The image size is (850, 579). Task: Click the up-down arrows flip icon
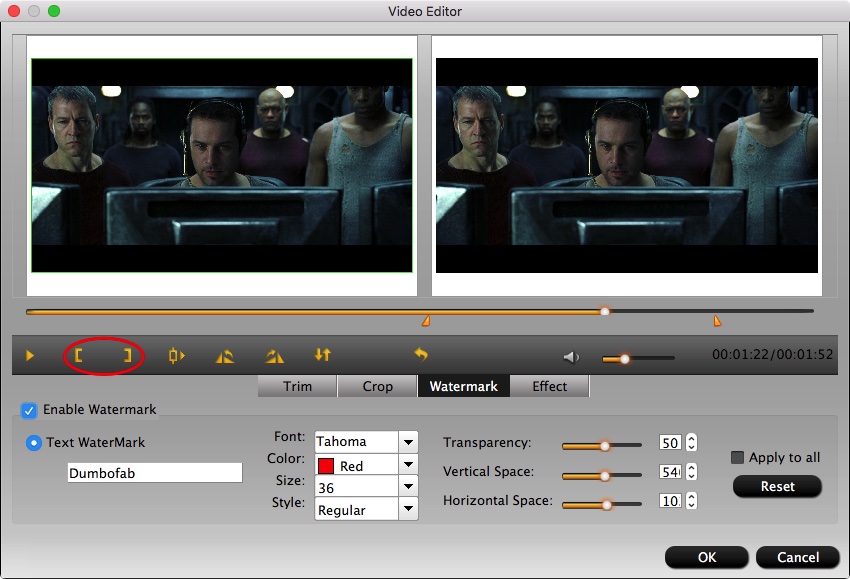point(323,355)
